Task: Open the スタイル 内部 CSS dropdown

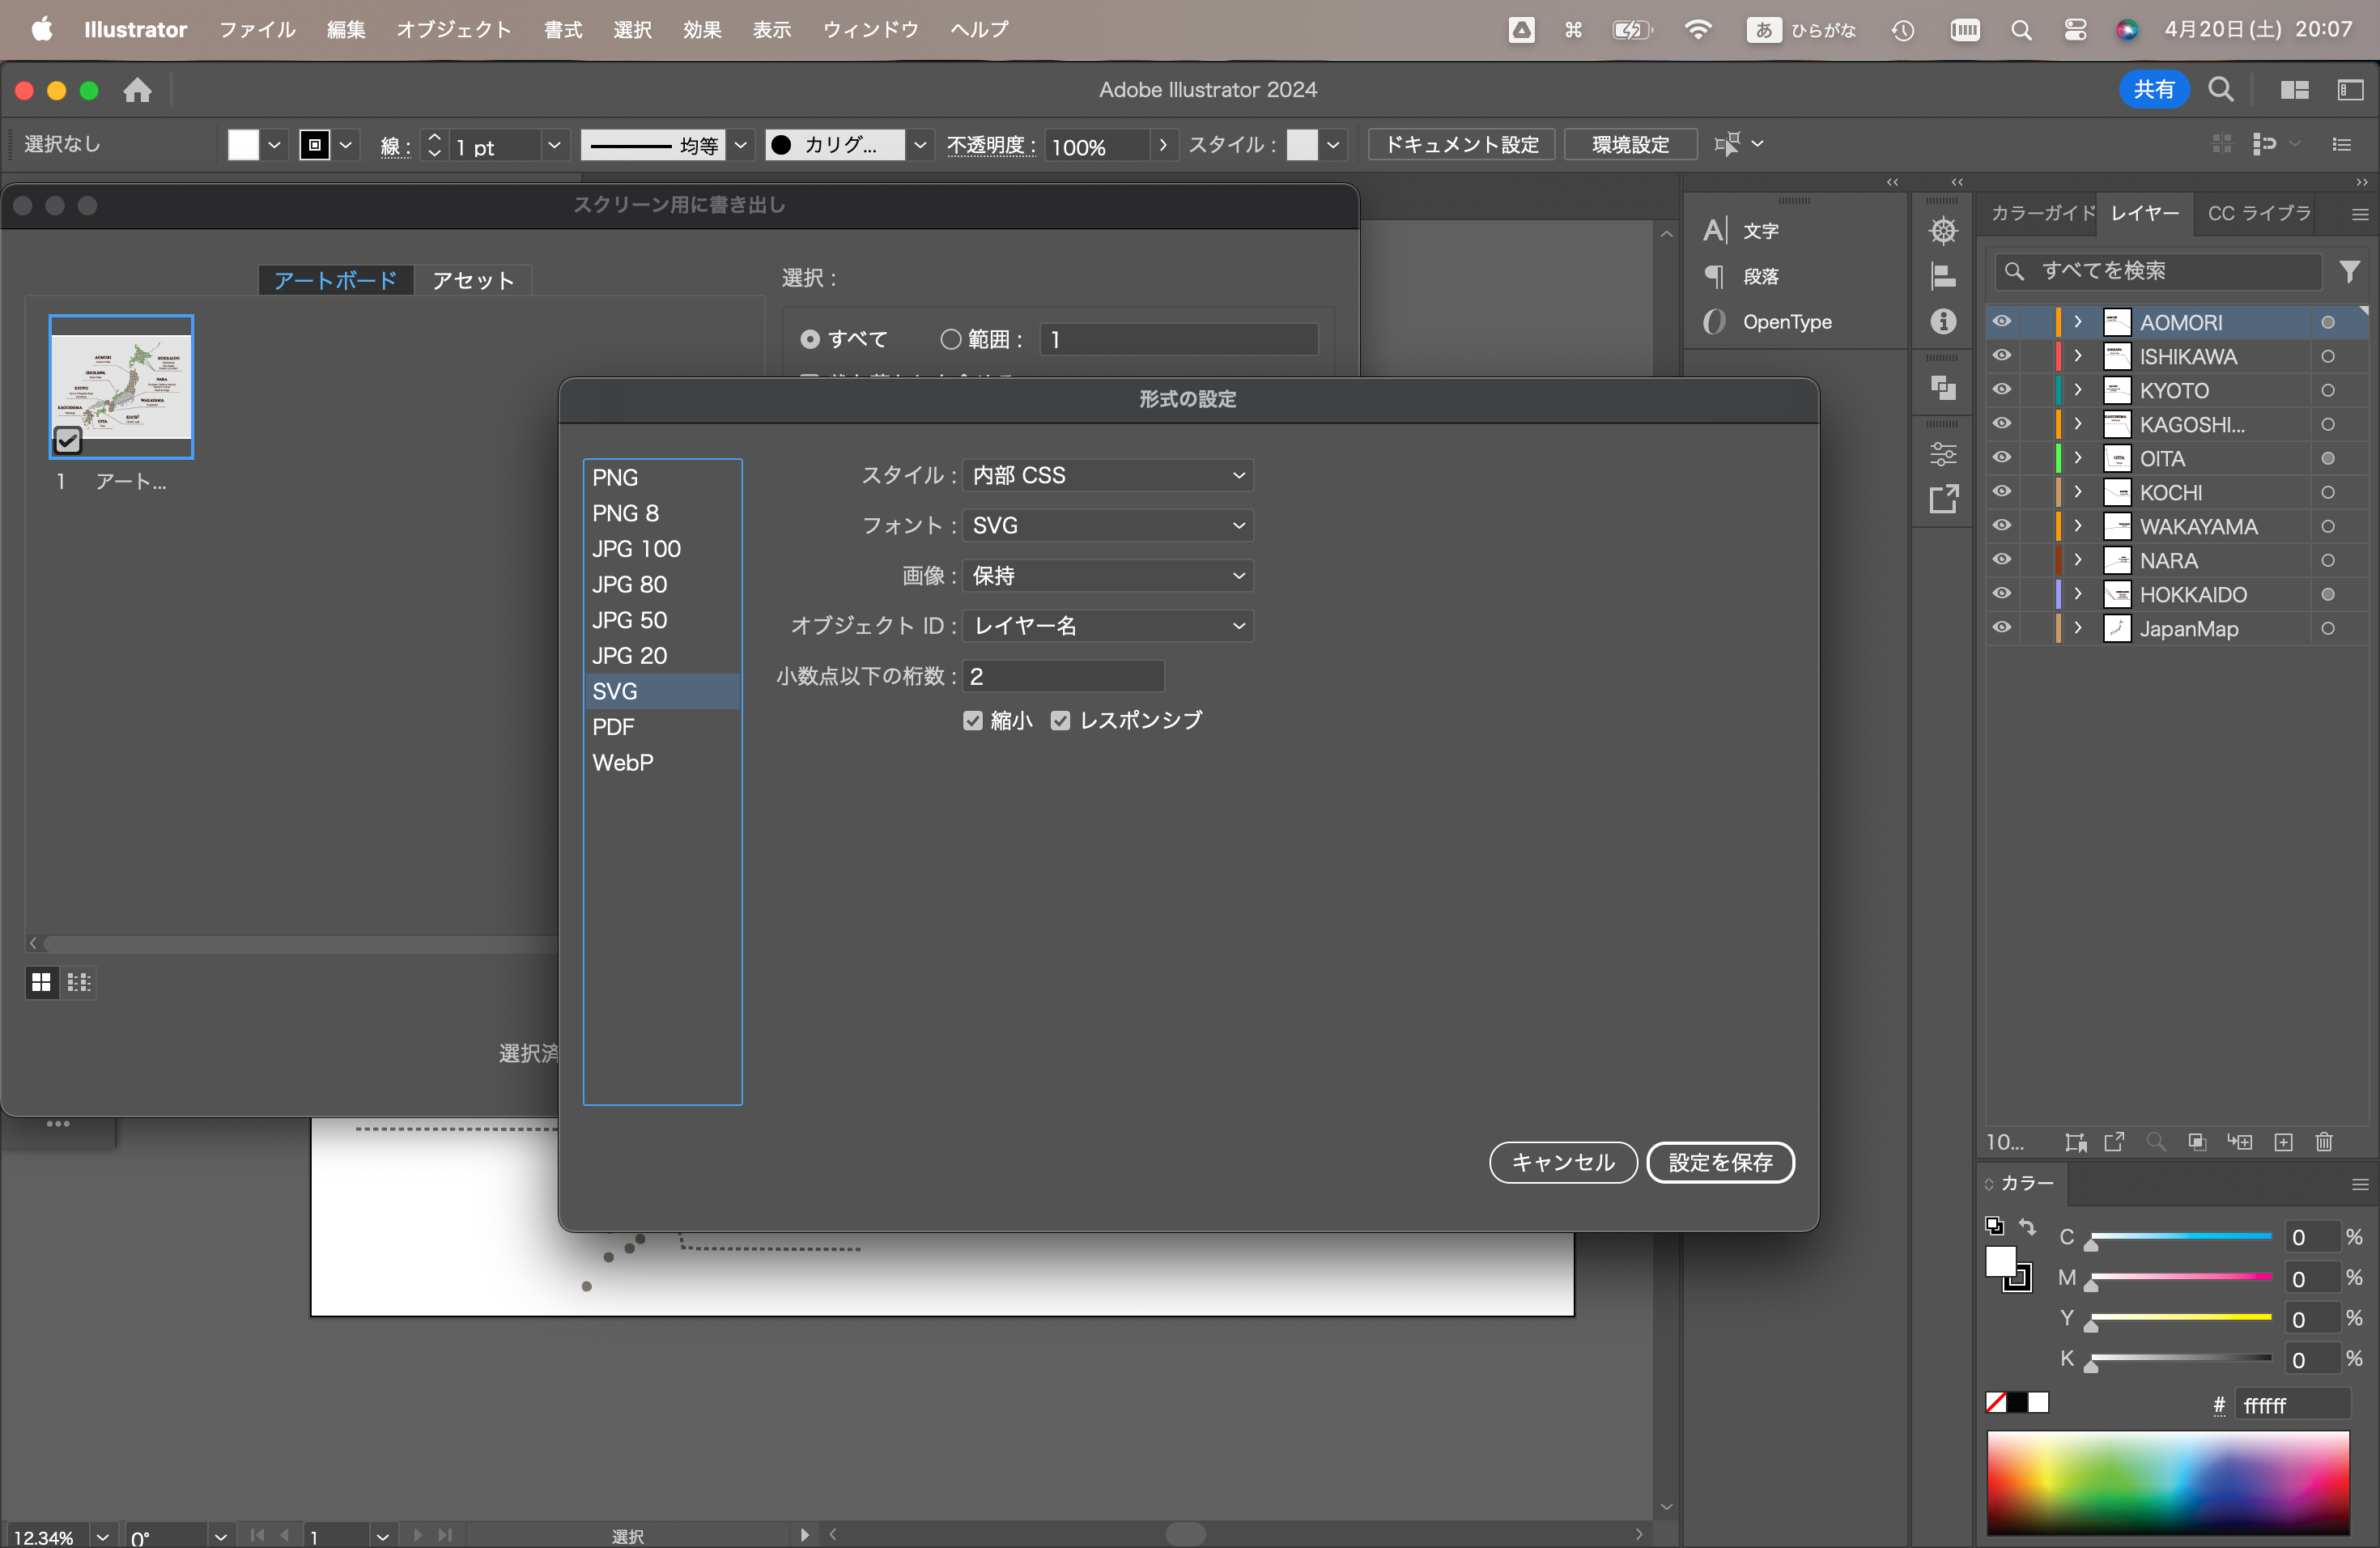Action: point(1107,475)
